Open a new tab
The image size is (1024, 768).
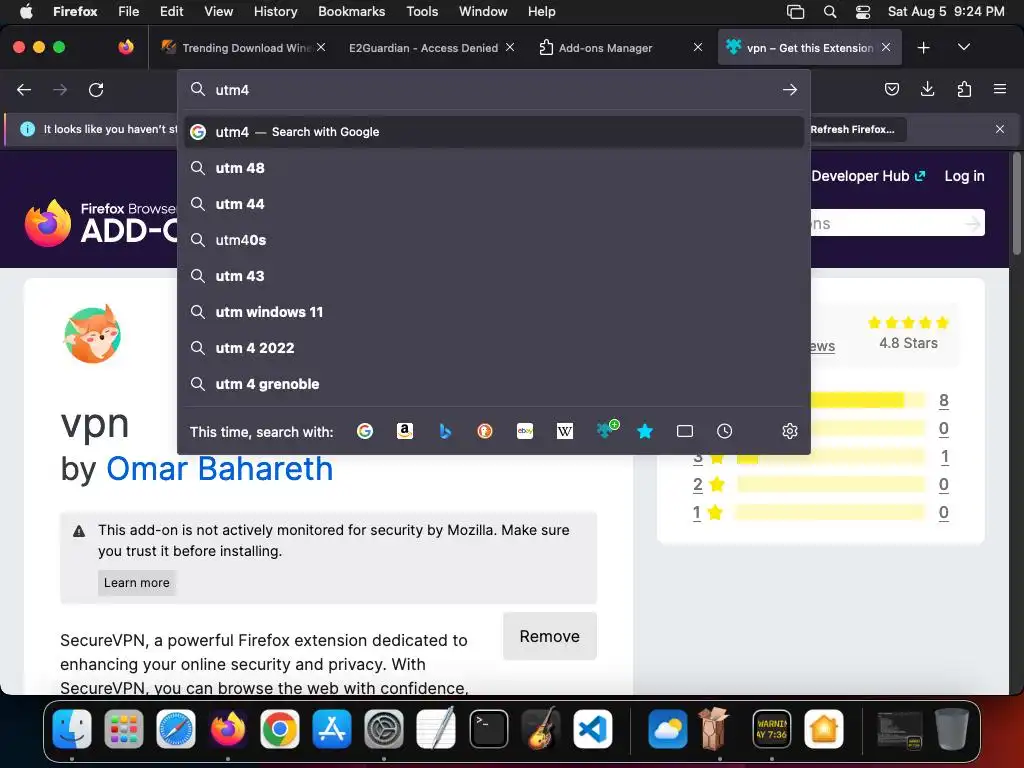coord(923,48)
